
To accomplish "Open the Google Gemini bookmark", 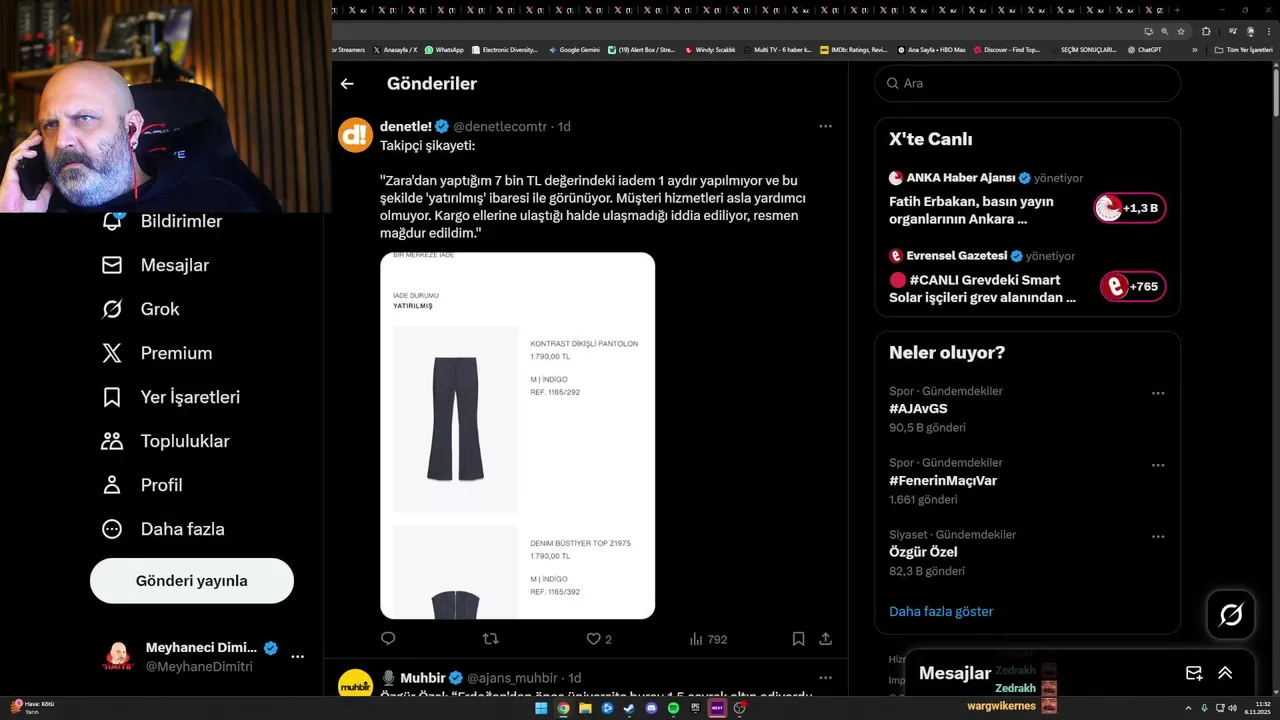I will coord(574,49).
